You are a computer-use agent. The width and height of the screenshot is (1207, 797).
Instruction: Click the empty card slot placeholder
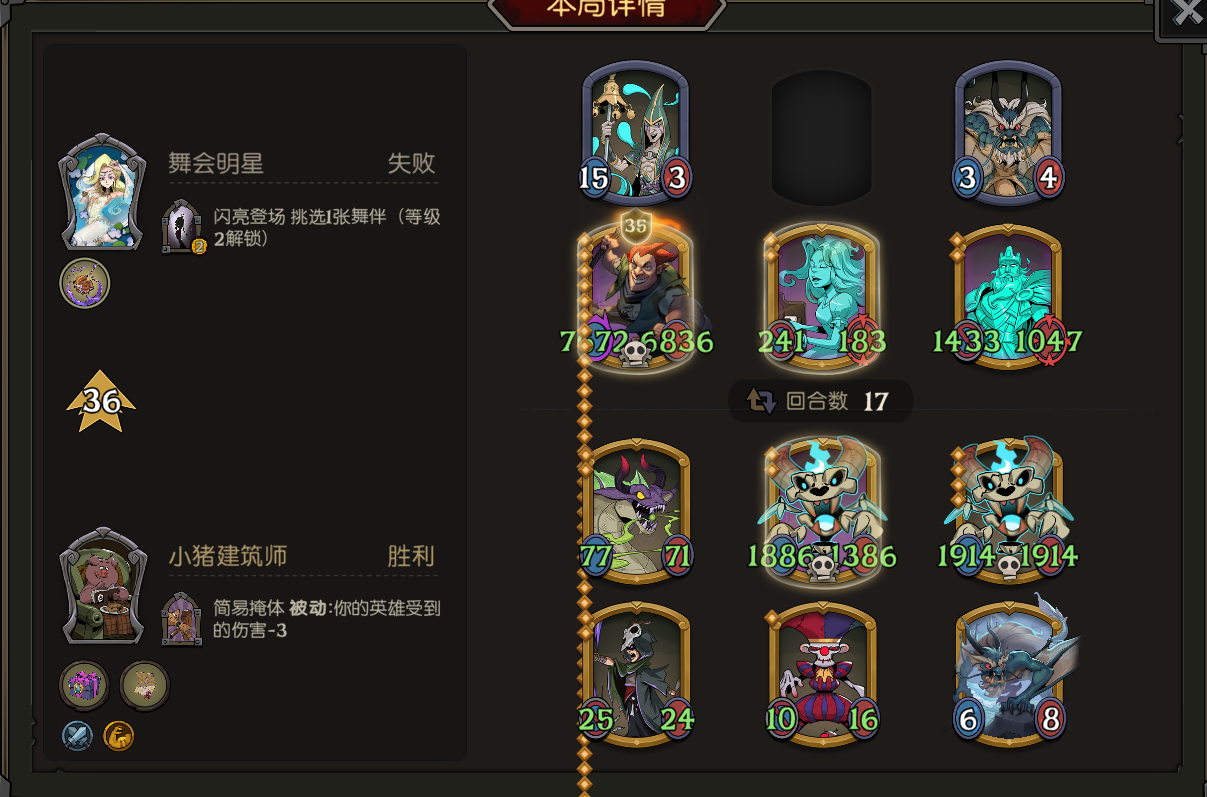tap(822, 137)
